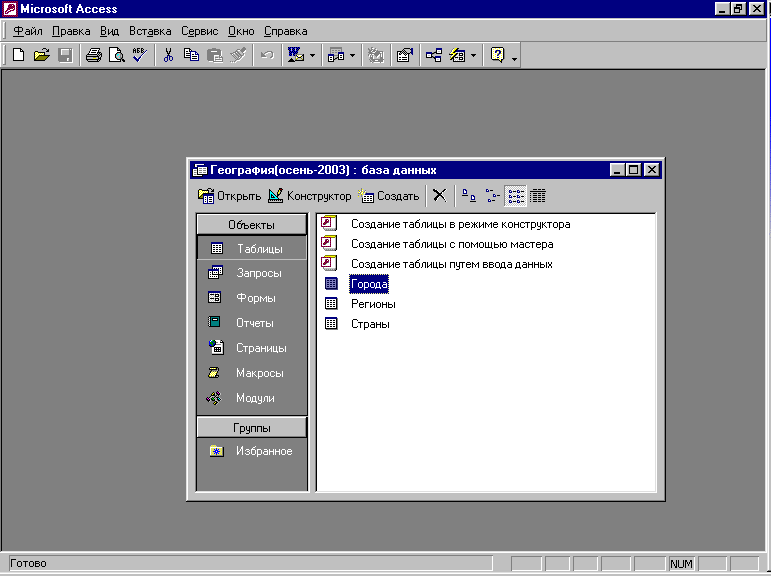Toggle the list view button

click(x=515, y=195)
